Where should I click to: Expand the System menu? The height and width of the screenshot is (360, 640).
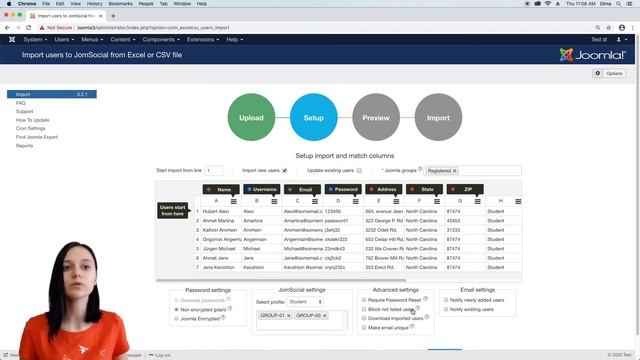(35, 40)
